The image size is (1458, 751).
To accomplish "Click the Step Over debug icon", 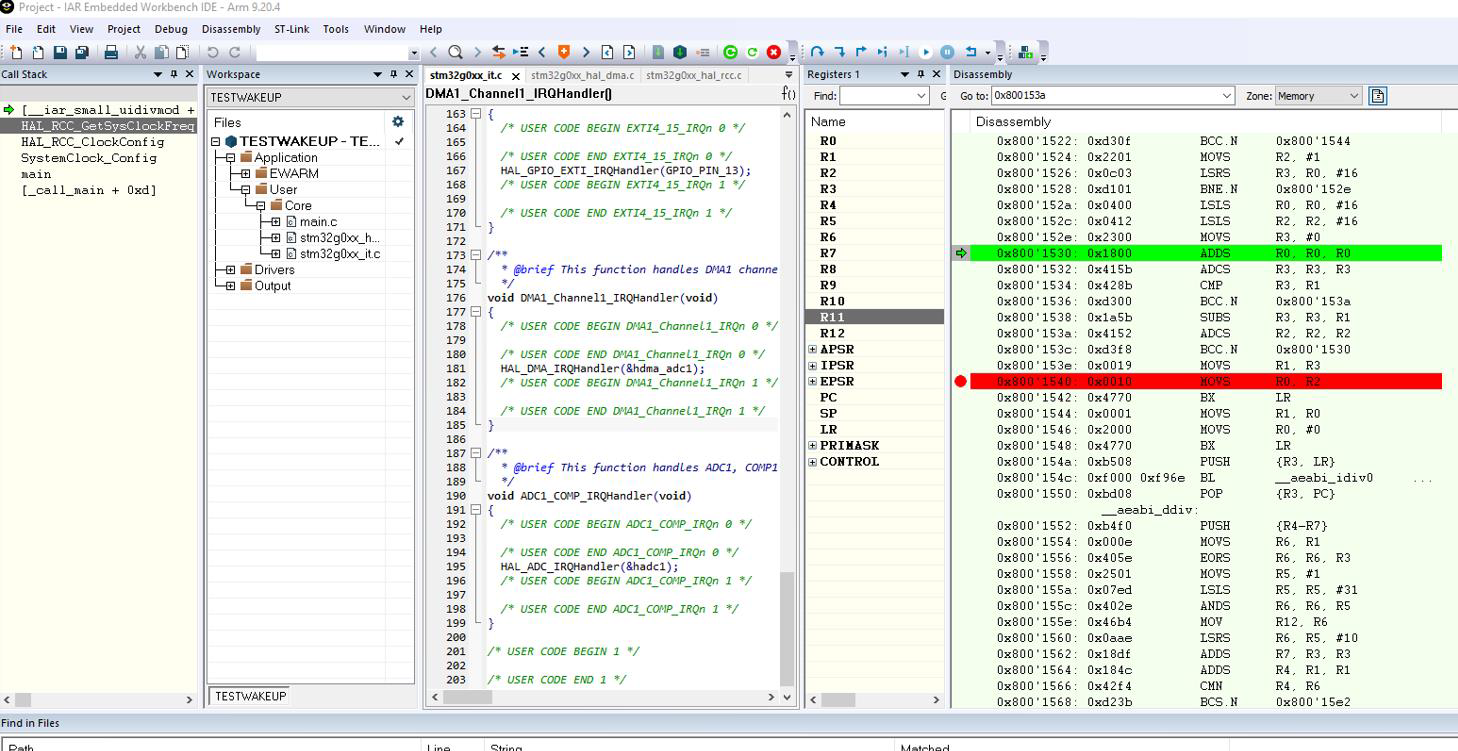I will tap(817, 52).
